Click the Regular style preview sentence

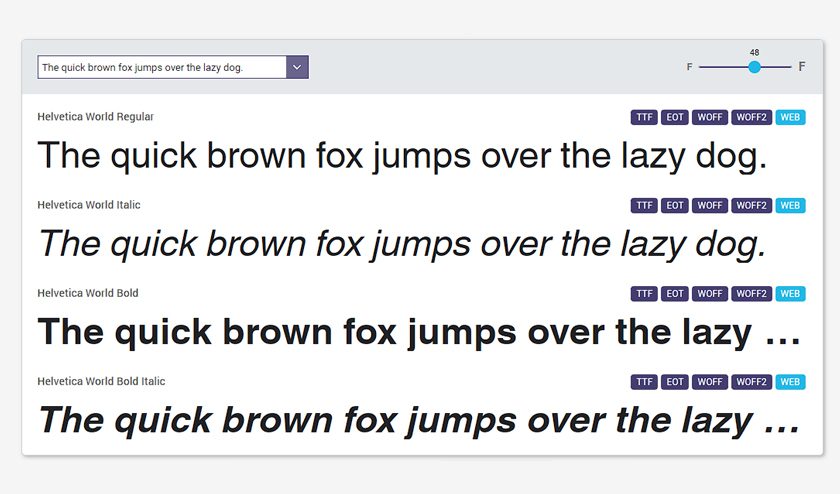[x=402, y=156]
